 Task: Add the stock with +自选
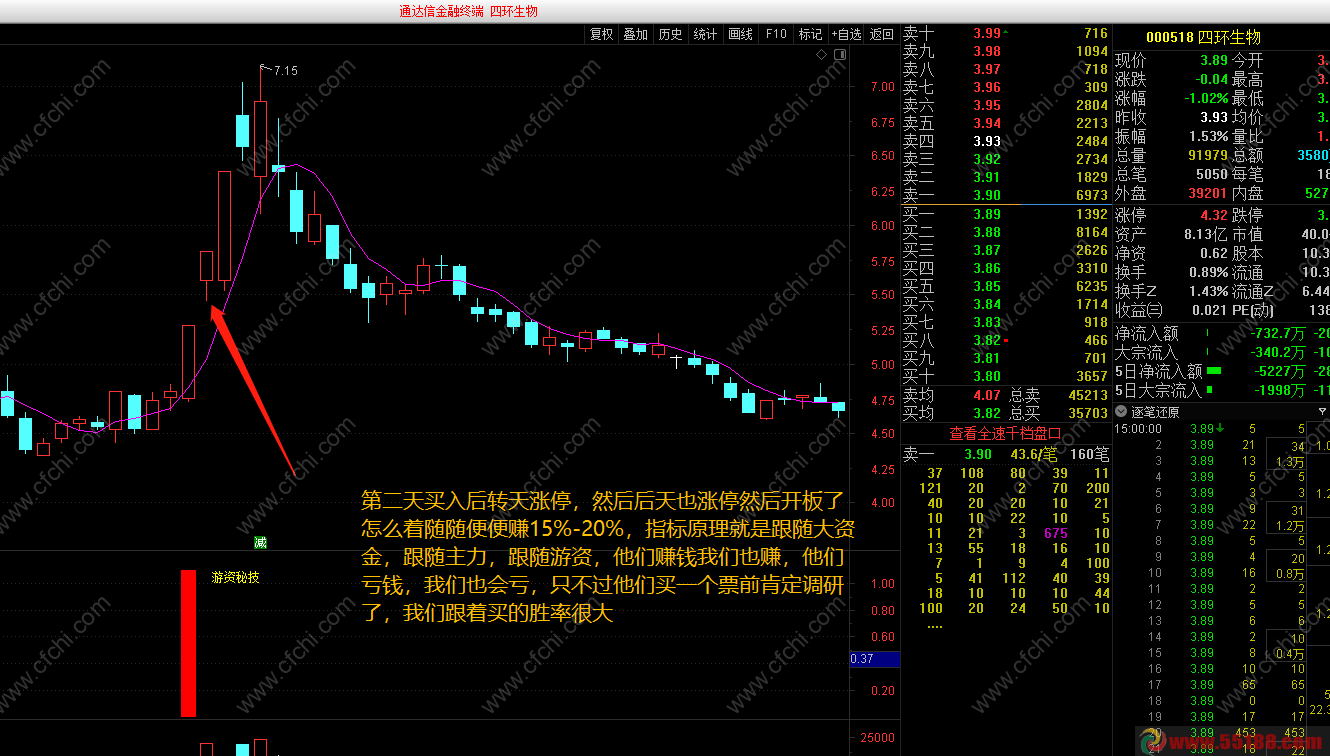(x=845, y=34)
